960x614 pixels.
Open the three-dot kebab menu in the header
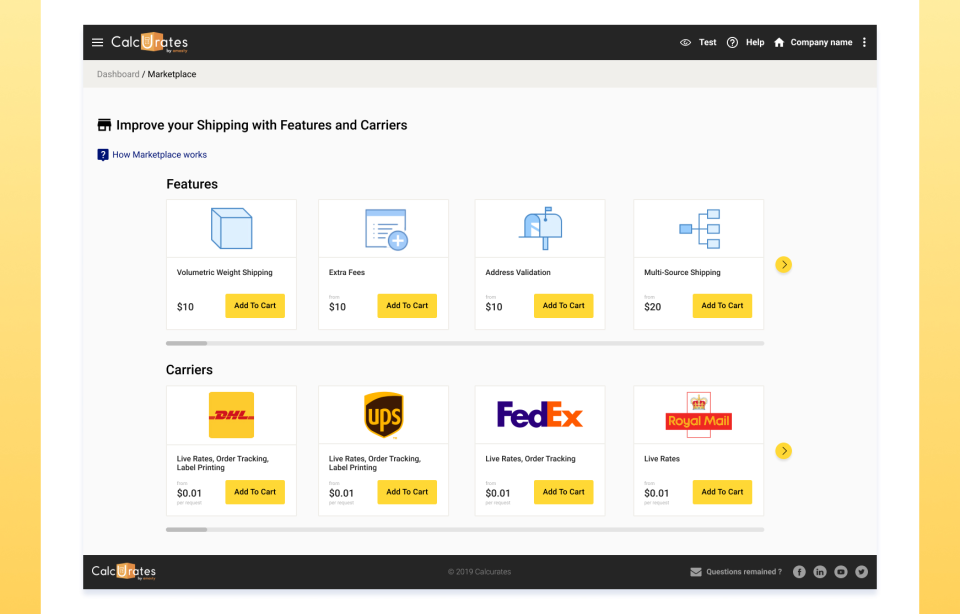pyautogui.click(x=864, y=42)
